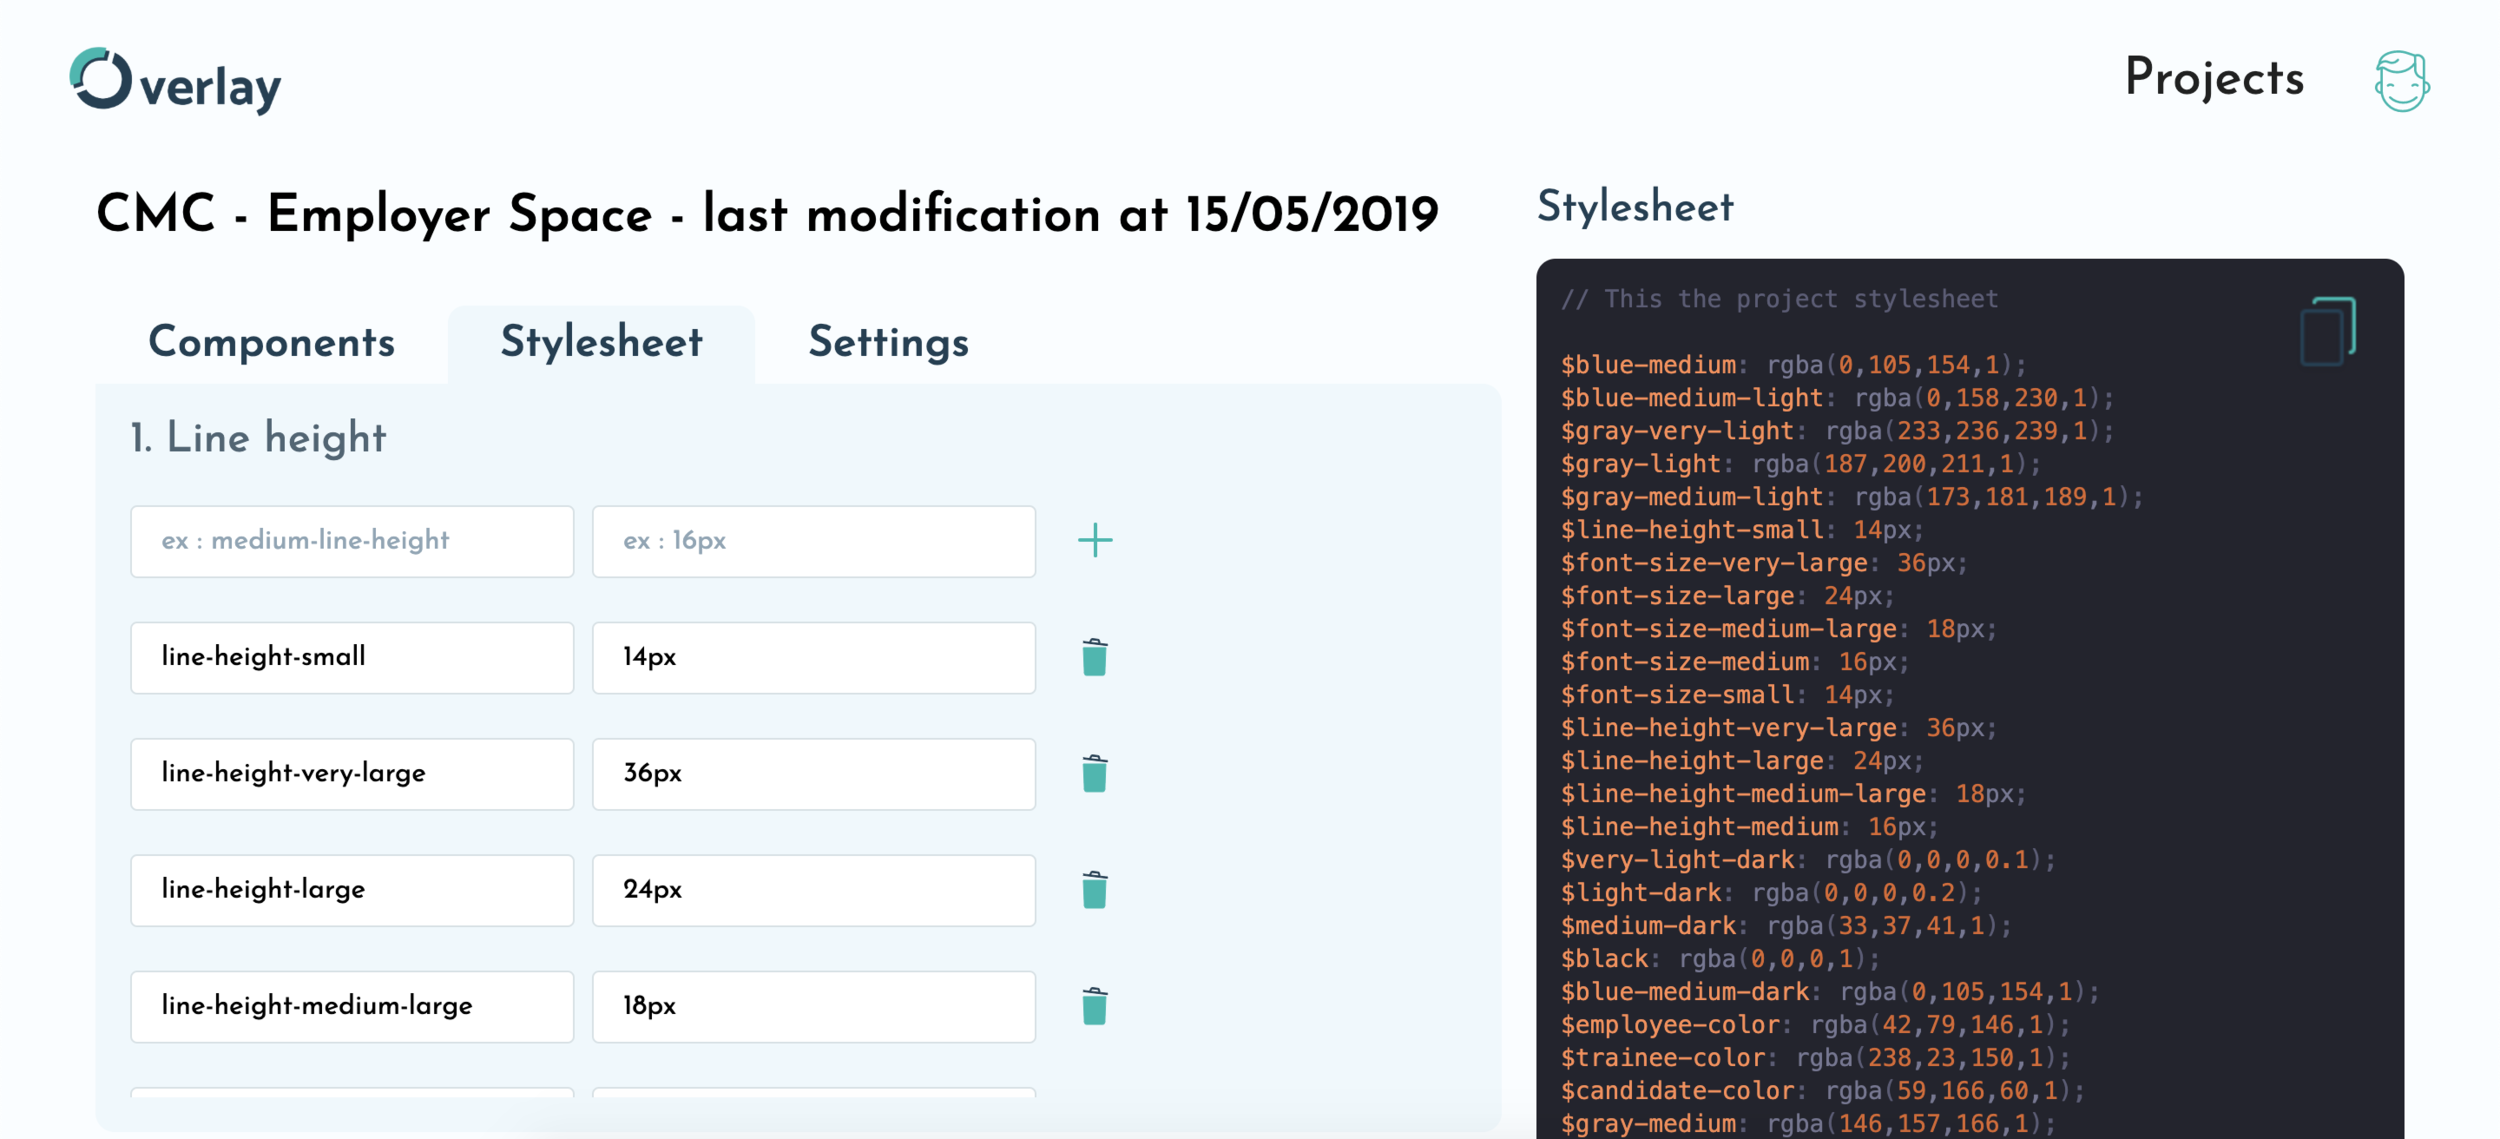Viewport: 2500px width, 1139px height.
Task: Delete the line-height-medium-large entry
Action: tap(1094, 1006)
